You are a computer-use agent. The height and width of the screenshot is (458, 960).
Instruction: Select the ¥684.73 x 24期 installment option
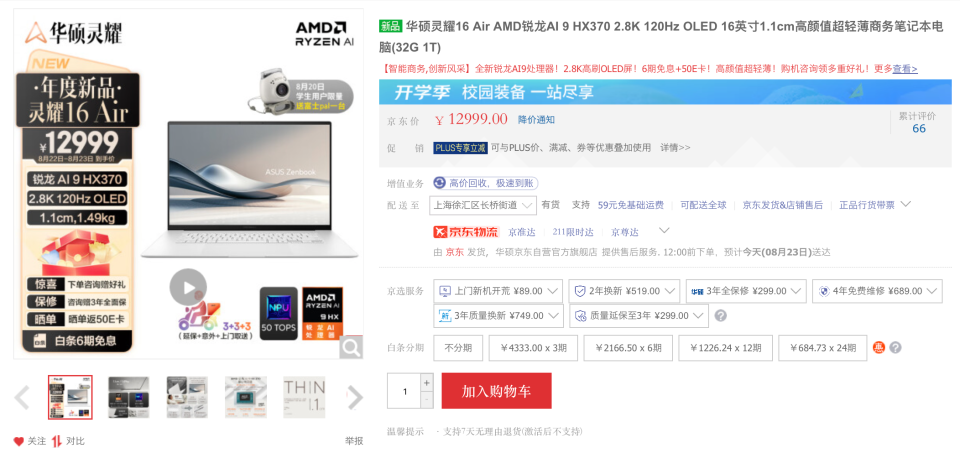[x=822, y=348]
